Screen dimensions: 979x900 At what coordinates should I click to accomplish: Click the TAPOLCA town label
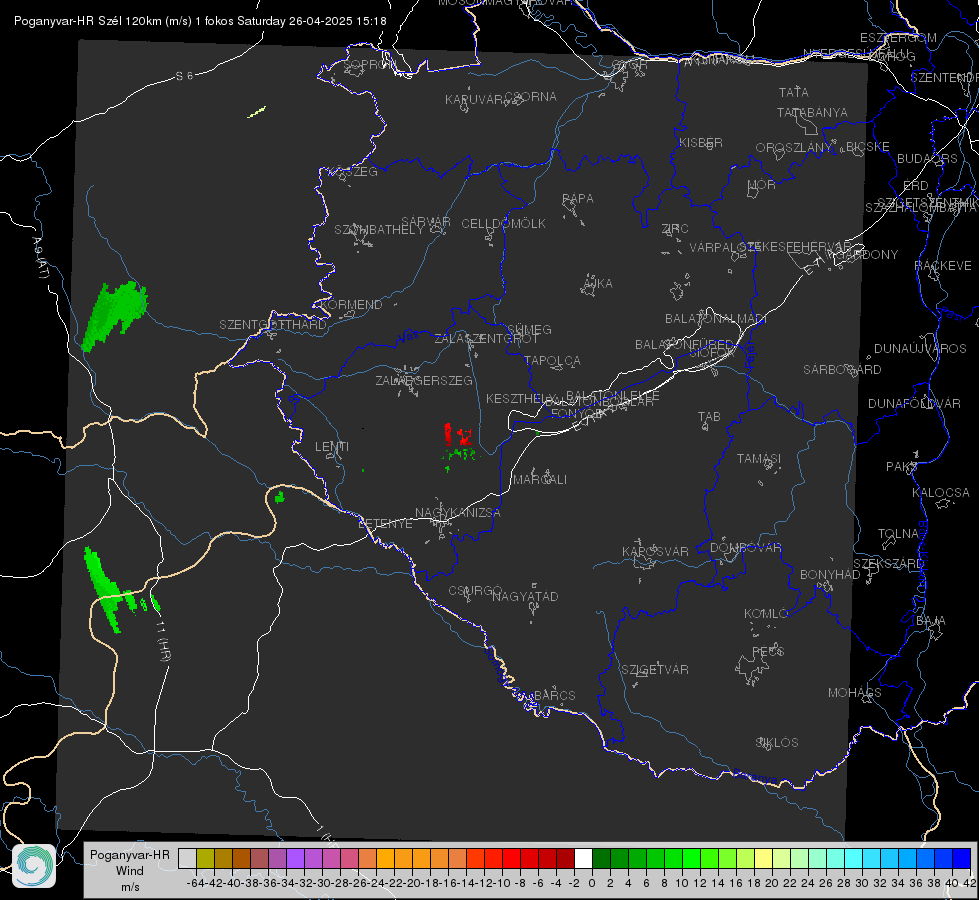pos(552,360)
